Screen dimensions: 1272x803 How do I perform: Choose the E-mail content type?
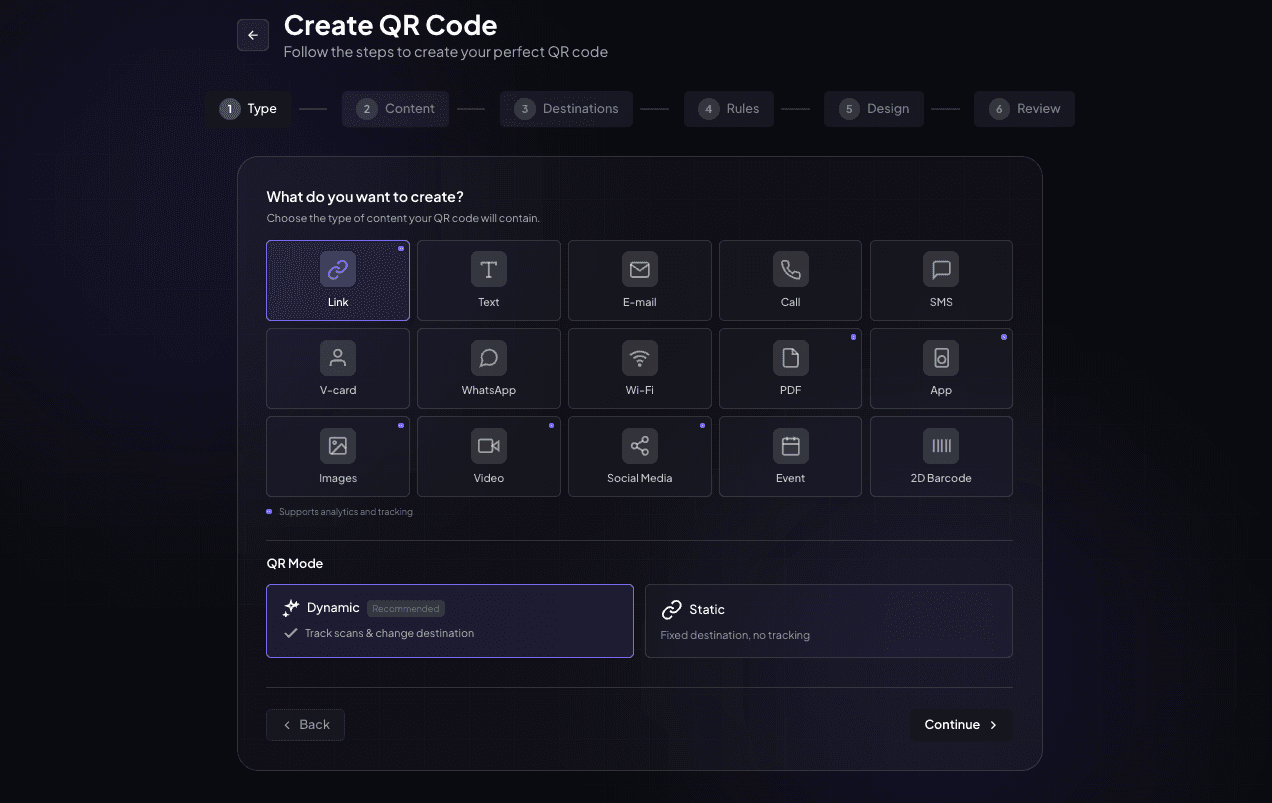point(639,280)
